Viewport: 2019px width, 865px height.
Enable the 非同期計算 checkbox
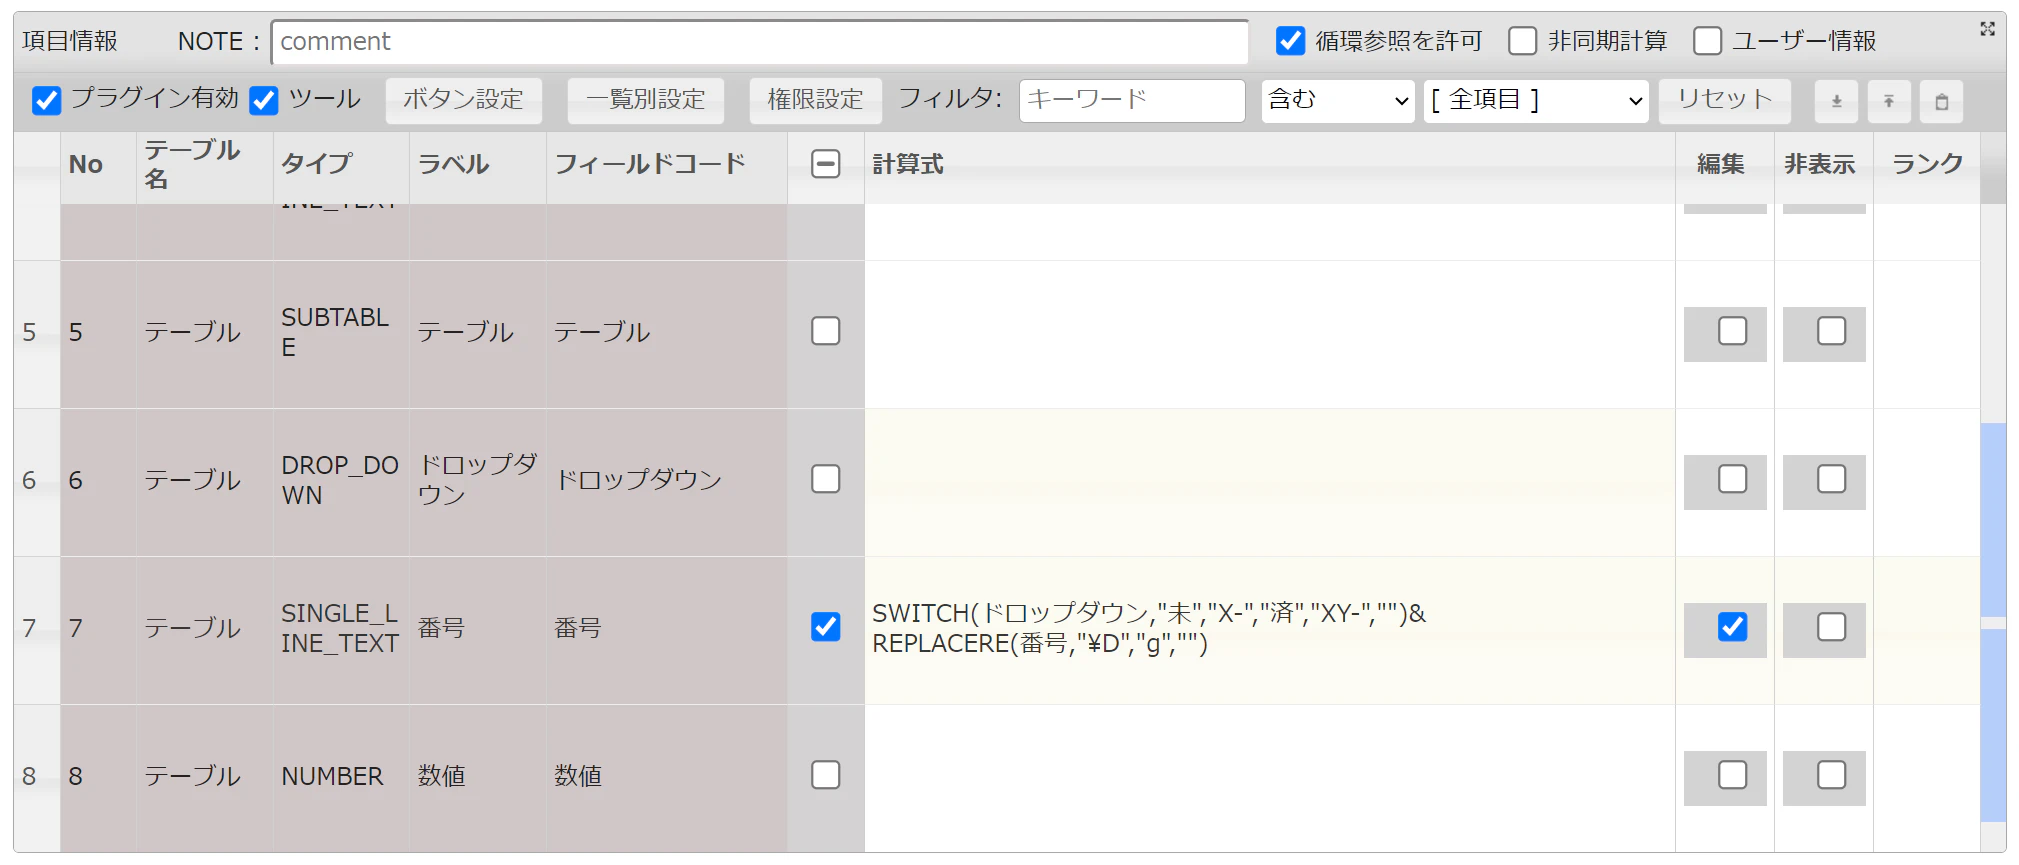point(1522,41)
